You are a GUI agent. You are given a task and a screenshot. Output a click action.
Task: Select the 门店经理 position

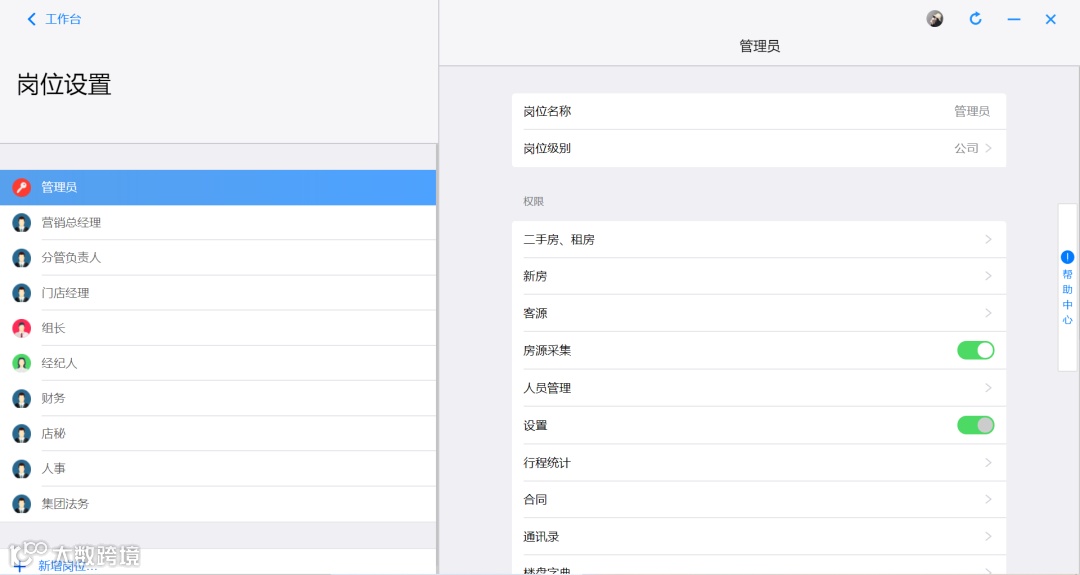click(x=218, y=293)
